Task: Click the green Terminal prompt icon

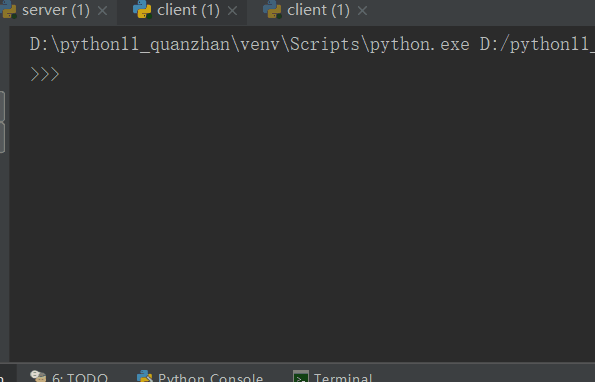Action: pyautogui.click(x=301, y=376)
